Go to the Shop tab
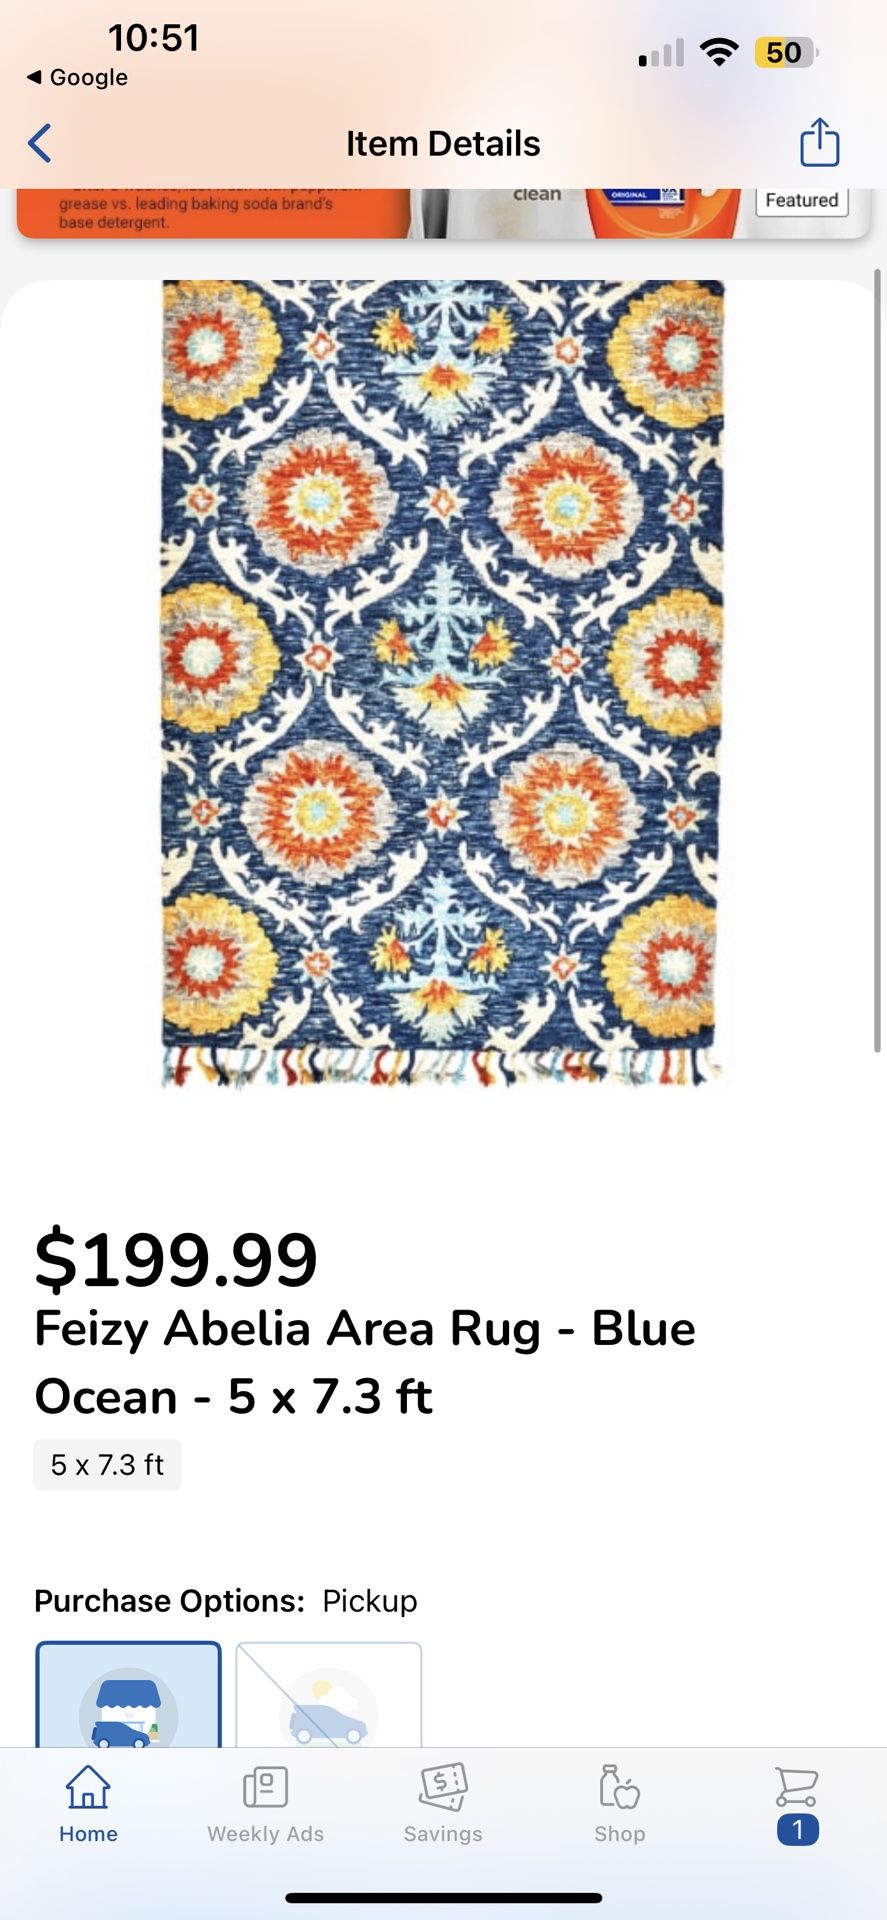This screenshot has width=887, height=1920. point(620,1805)
